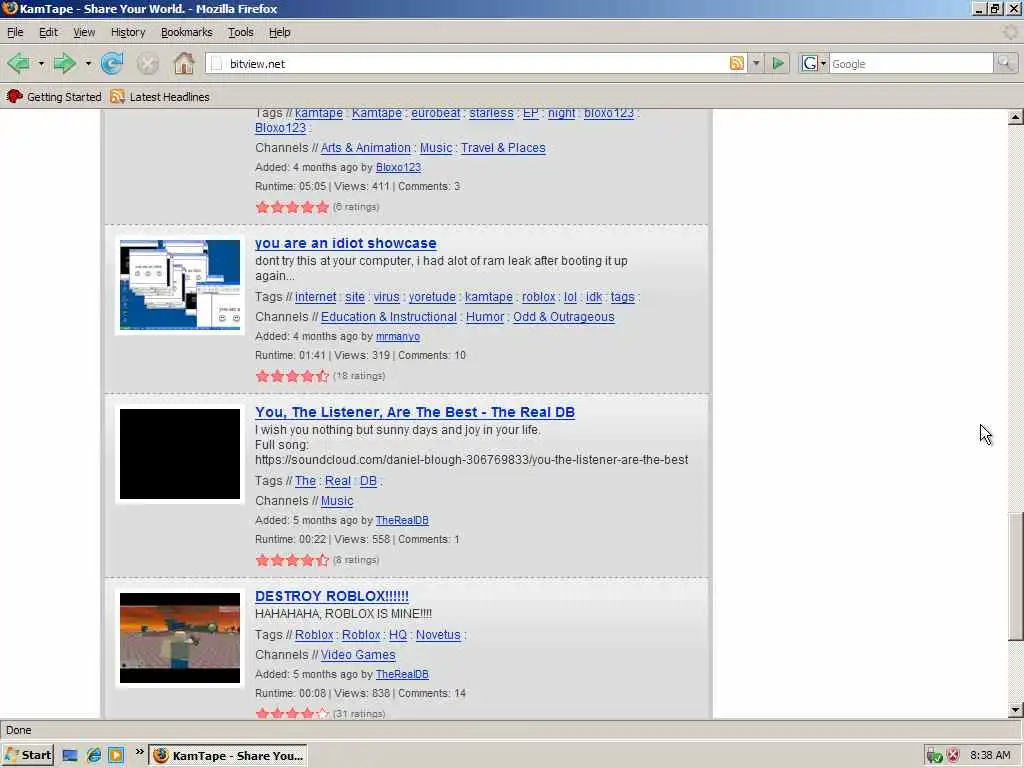Click the vertical scrollbar thumb
1024x768 pixels.
click(1015, 577)
